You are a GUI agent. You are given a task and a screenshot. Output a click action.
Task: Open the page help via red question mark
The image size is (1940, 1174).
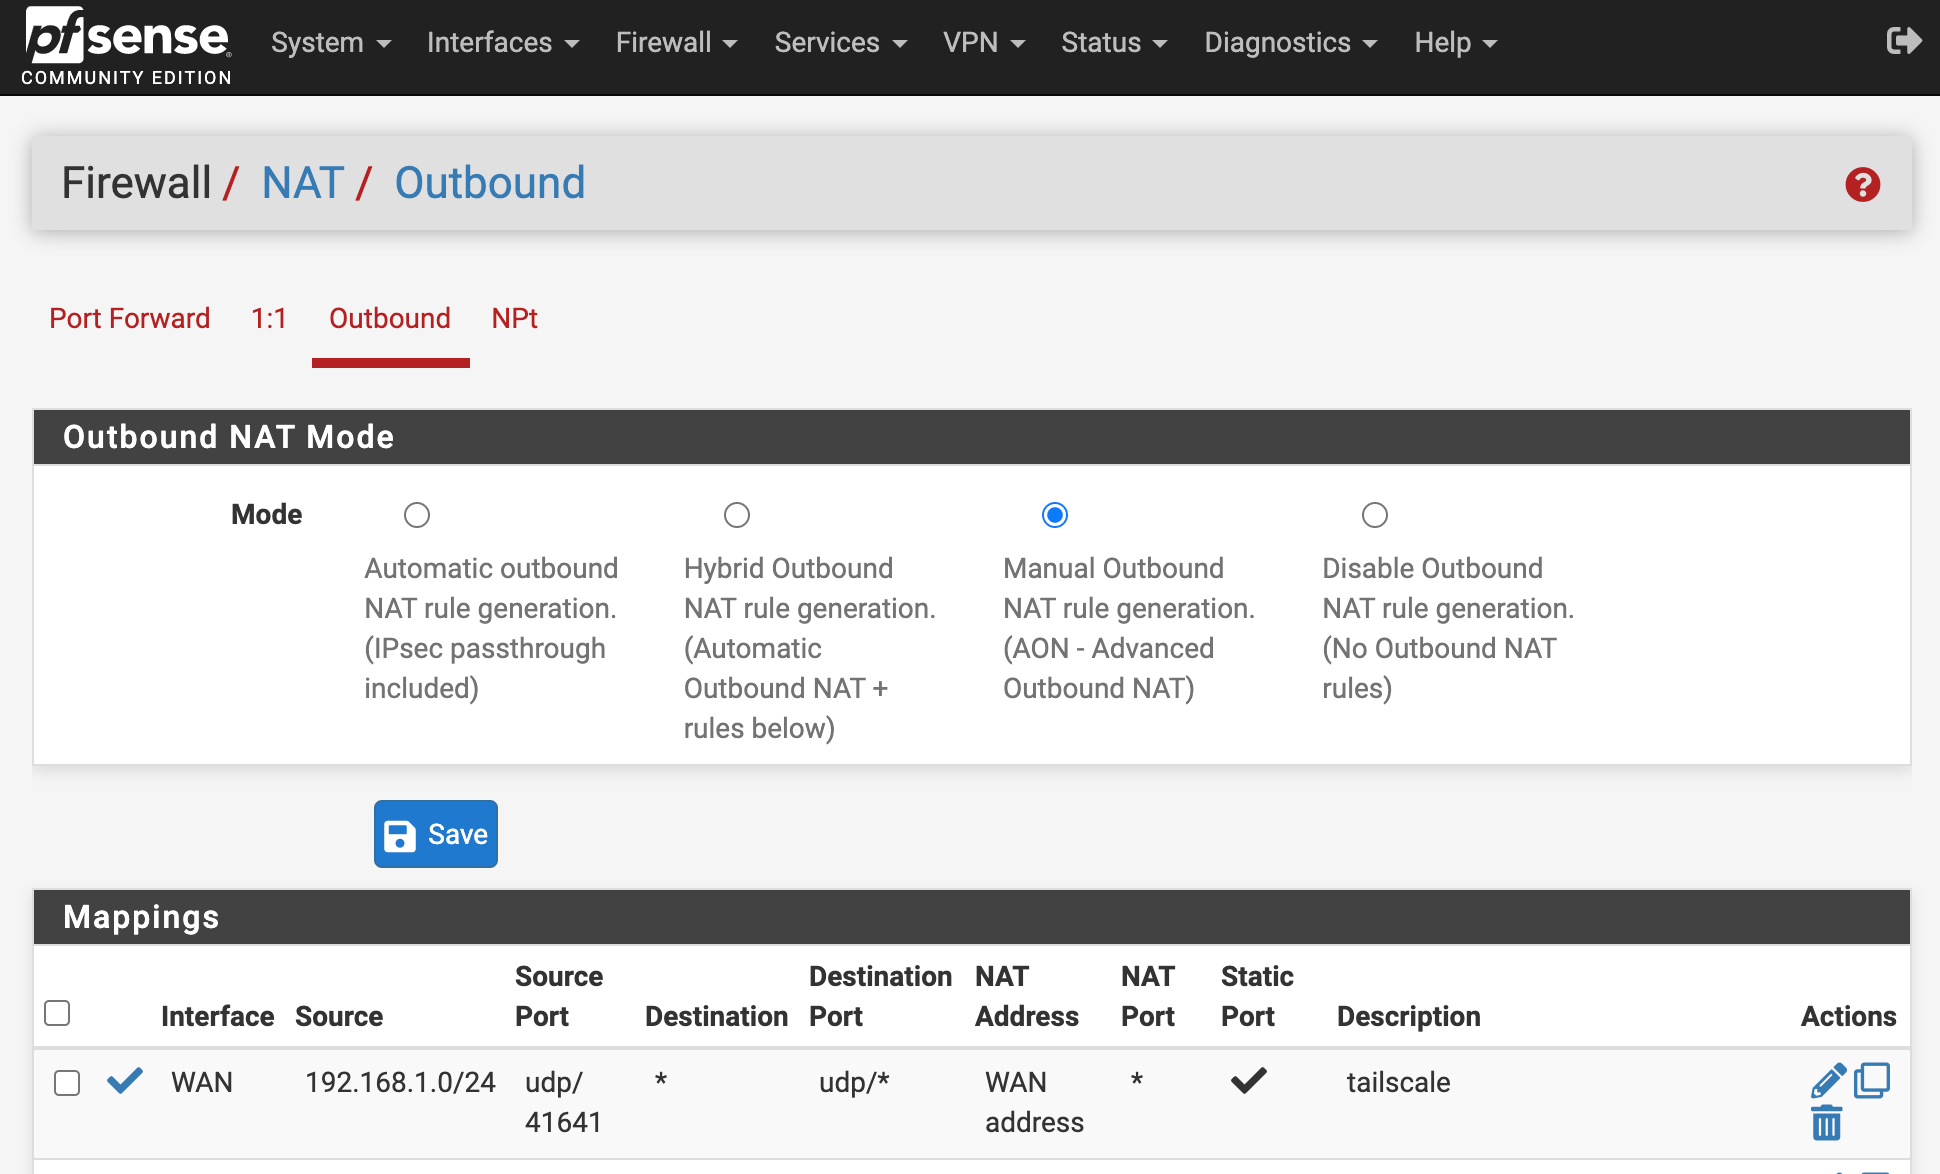tap(1862, 185)
